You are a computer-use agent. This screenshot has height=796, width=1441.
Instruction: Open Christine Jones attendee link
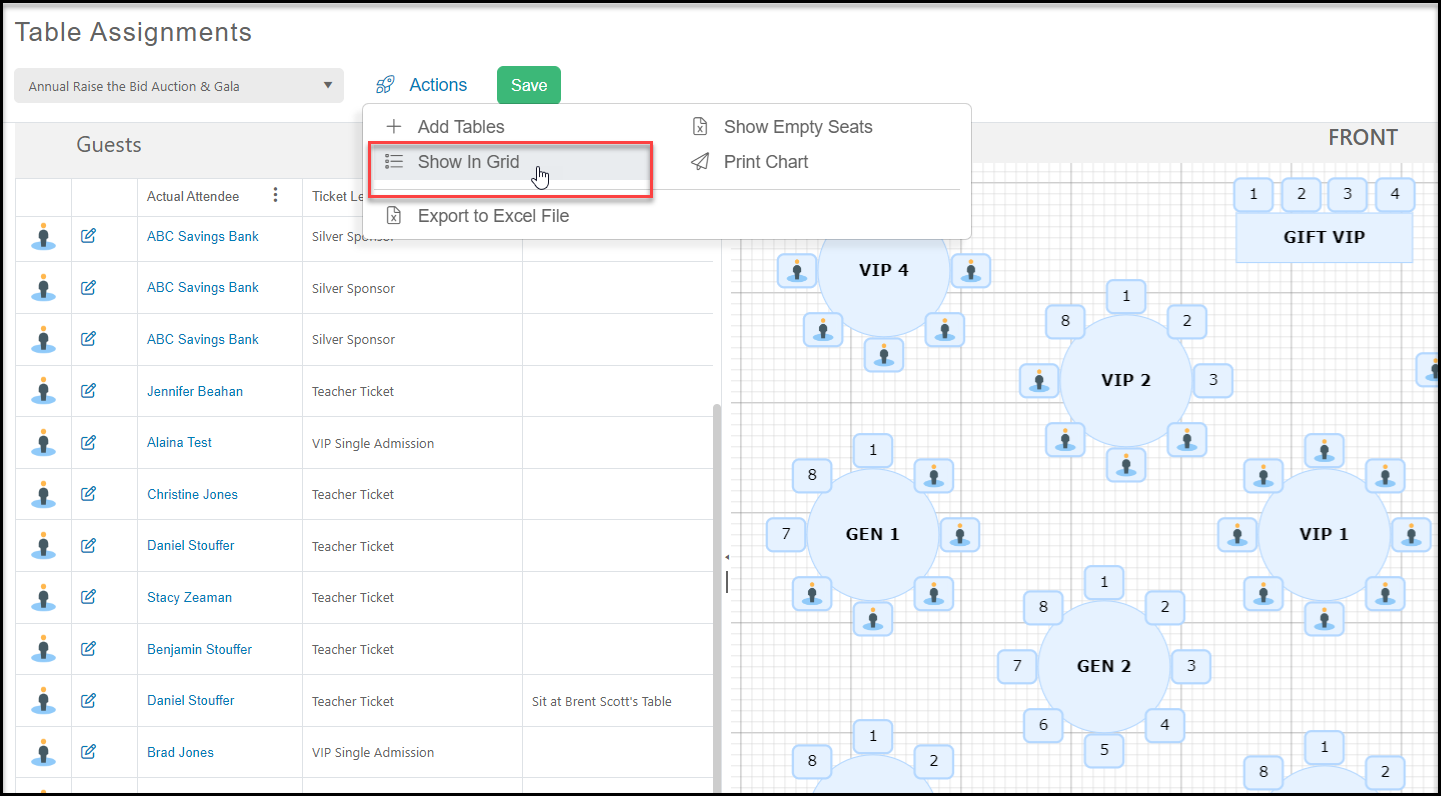tap(192, 494)
